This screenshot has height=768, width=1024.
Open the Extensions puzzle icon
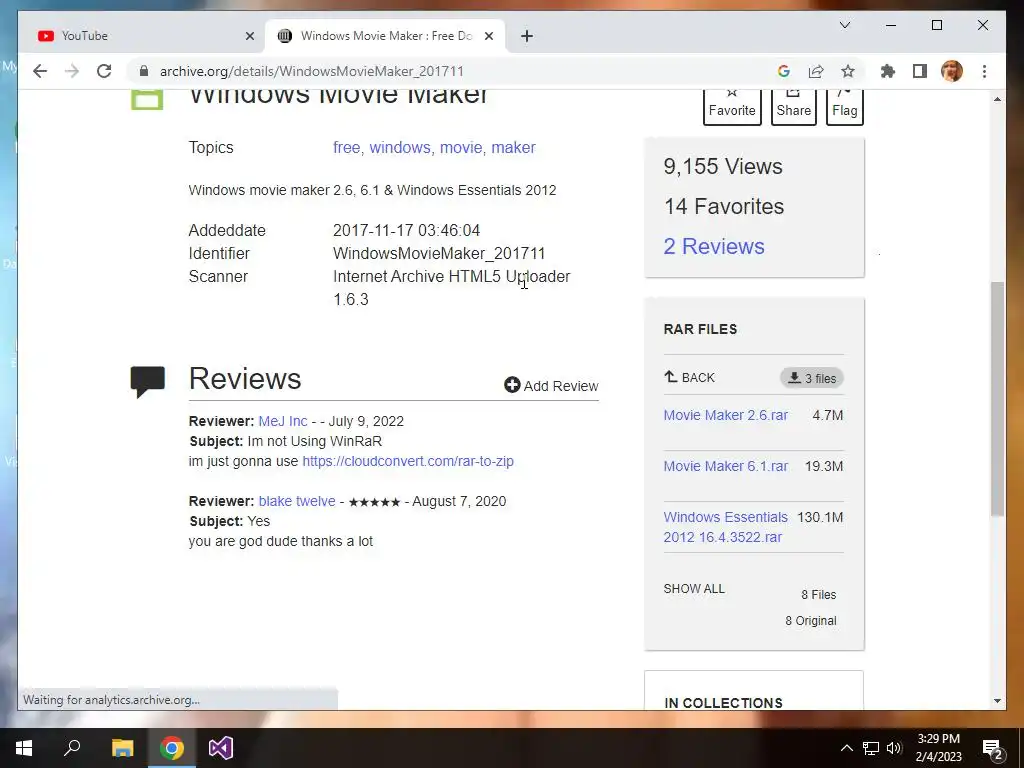coord(888,71)
